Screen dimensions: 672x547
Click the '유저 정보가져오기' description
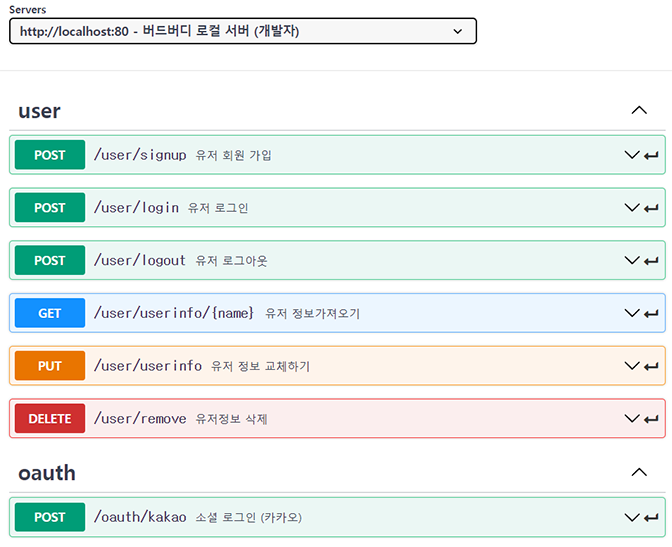tap(312, 313)
